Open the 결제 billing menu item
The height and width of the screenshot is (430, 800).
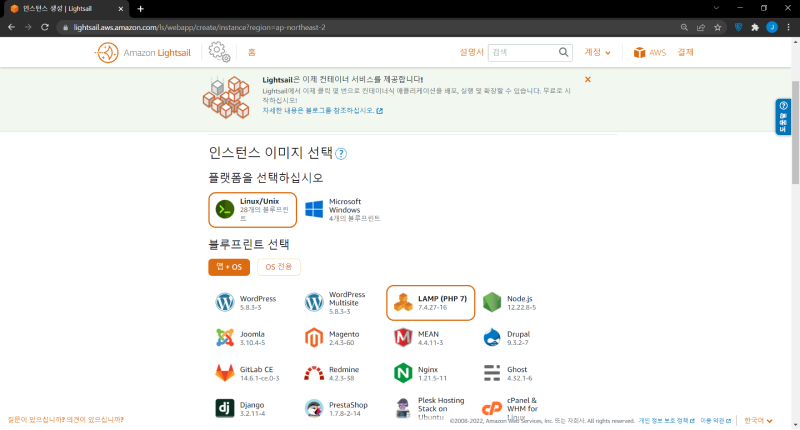coord(685,53)
